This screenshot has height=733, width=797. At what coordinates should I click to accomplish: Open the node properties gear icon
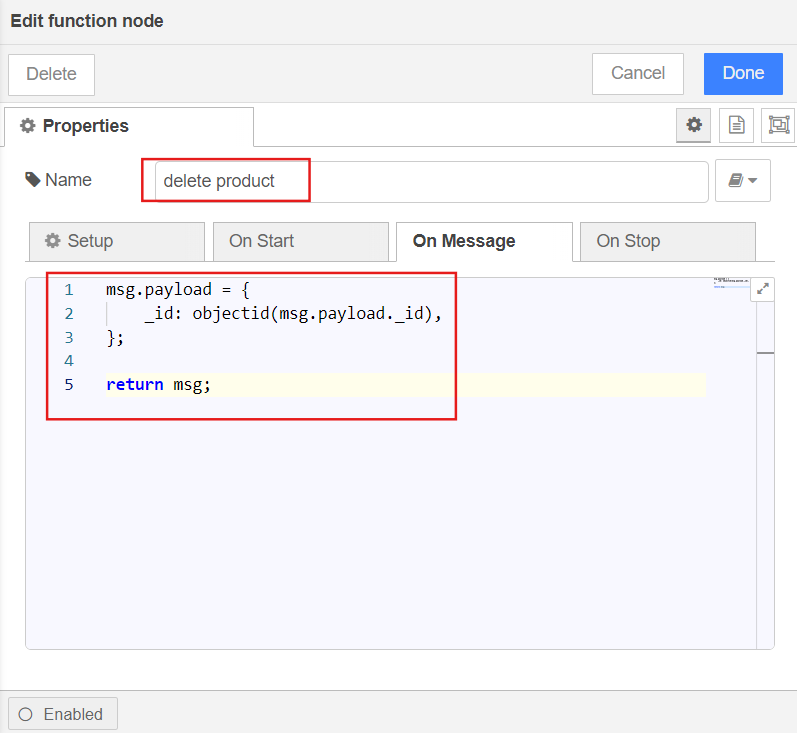[x=694, y=125]
